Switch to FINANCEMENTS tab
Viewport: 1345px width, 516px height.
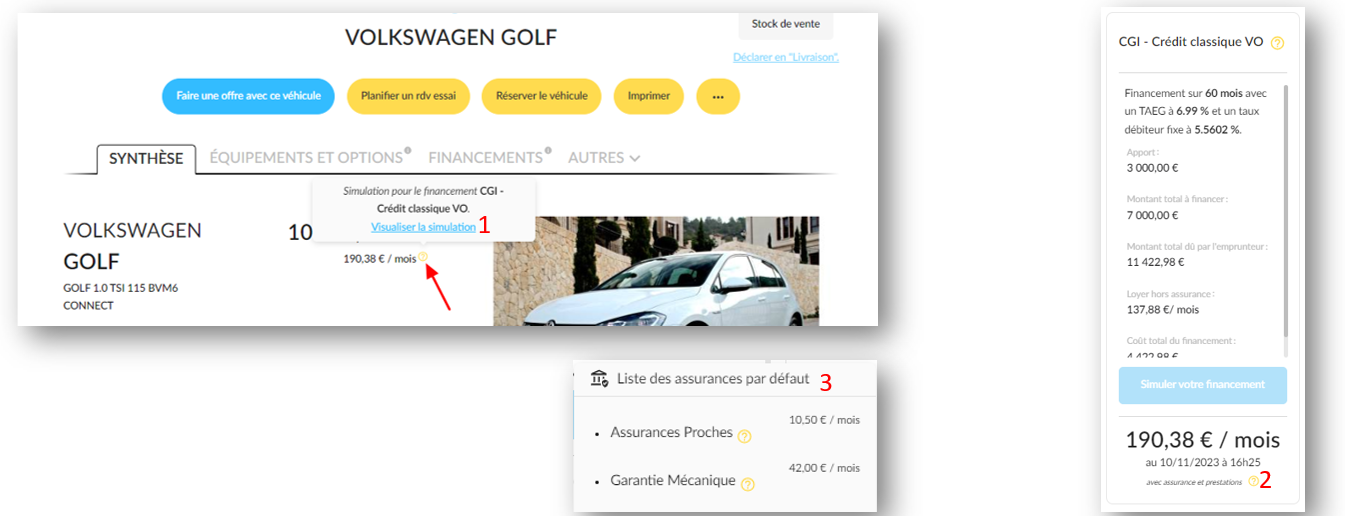pyautogui.click(x=488, y=158)
